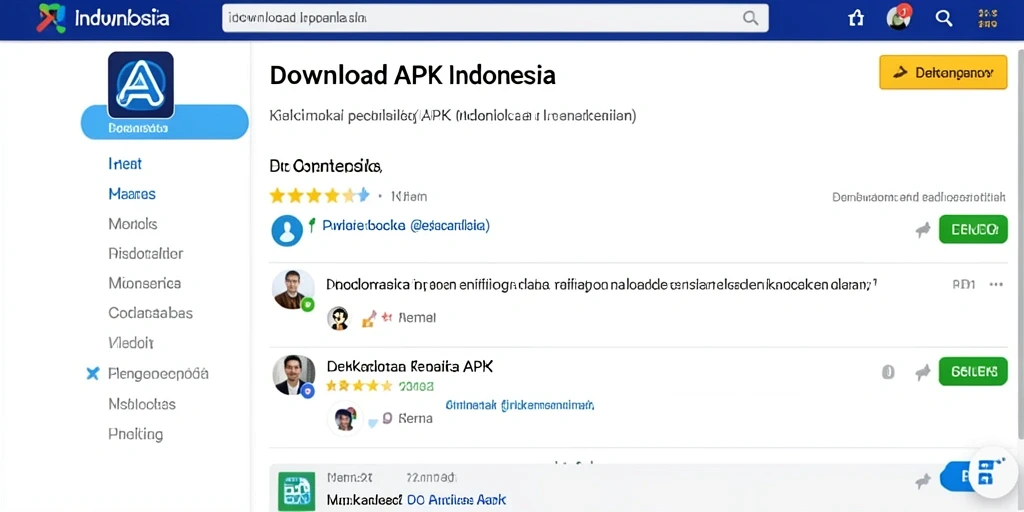Open the Nsblocbas sidebar item
1024x512 pixels.
point(142,404)
